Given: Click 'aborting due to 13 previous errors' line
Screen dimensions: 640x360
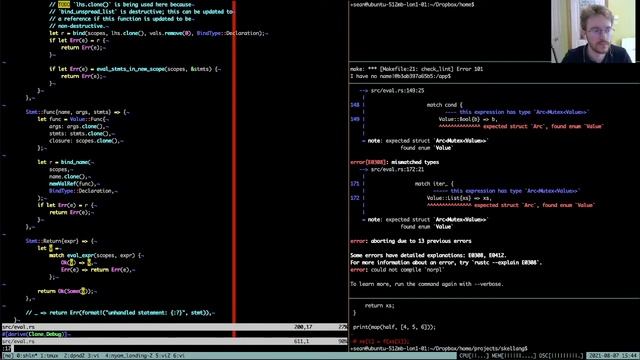Looking at the screenshot, I should point(411,241).
